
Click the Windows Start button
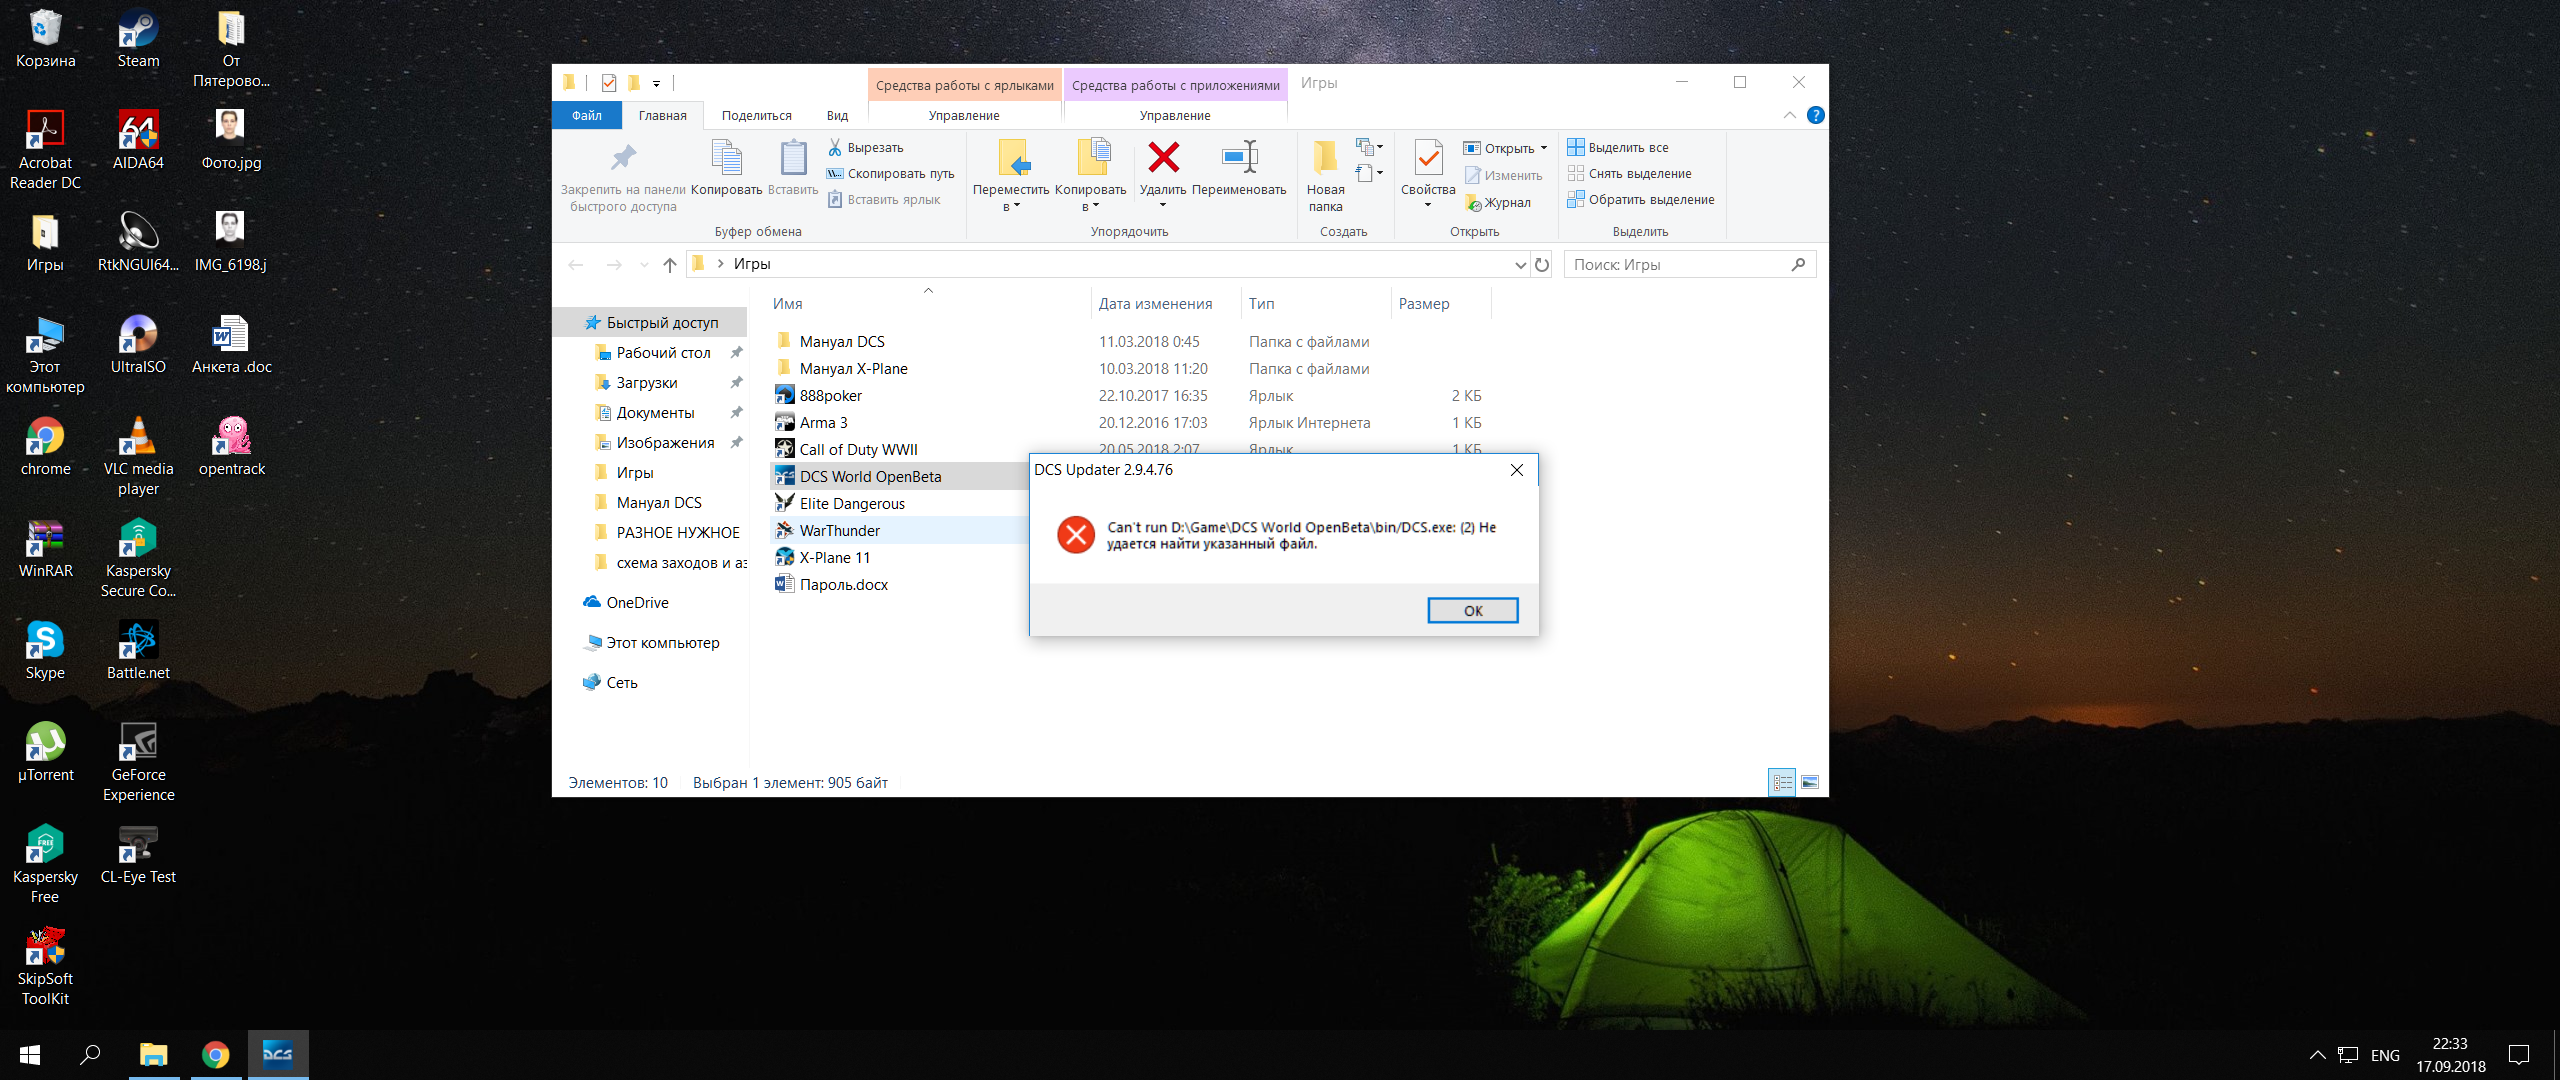(x=30, y=1054)
